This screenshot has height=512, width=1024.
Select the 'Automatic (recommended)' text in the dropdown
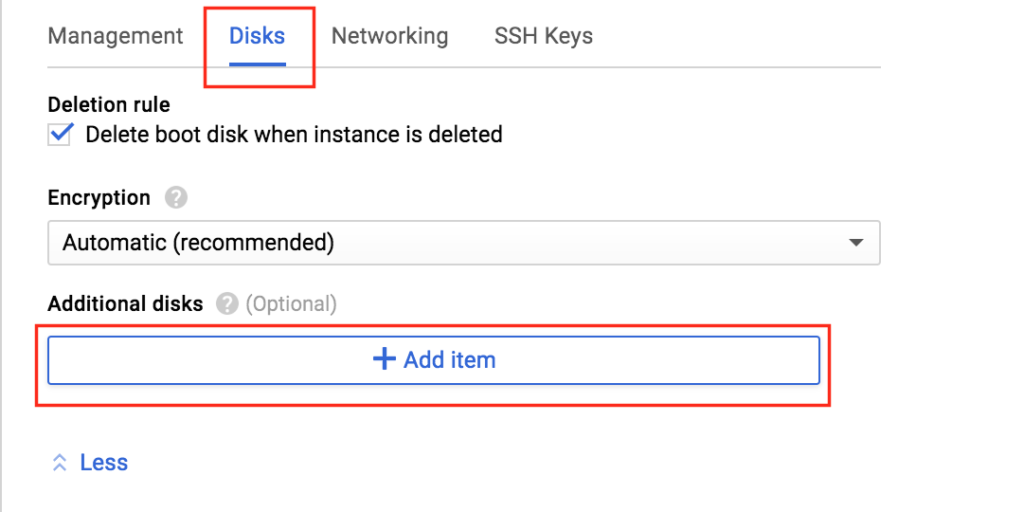tap(198, 243)
